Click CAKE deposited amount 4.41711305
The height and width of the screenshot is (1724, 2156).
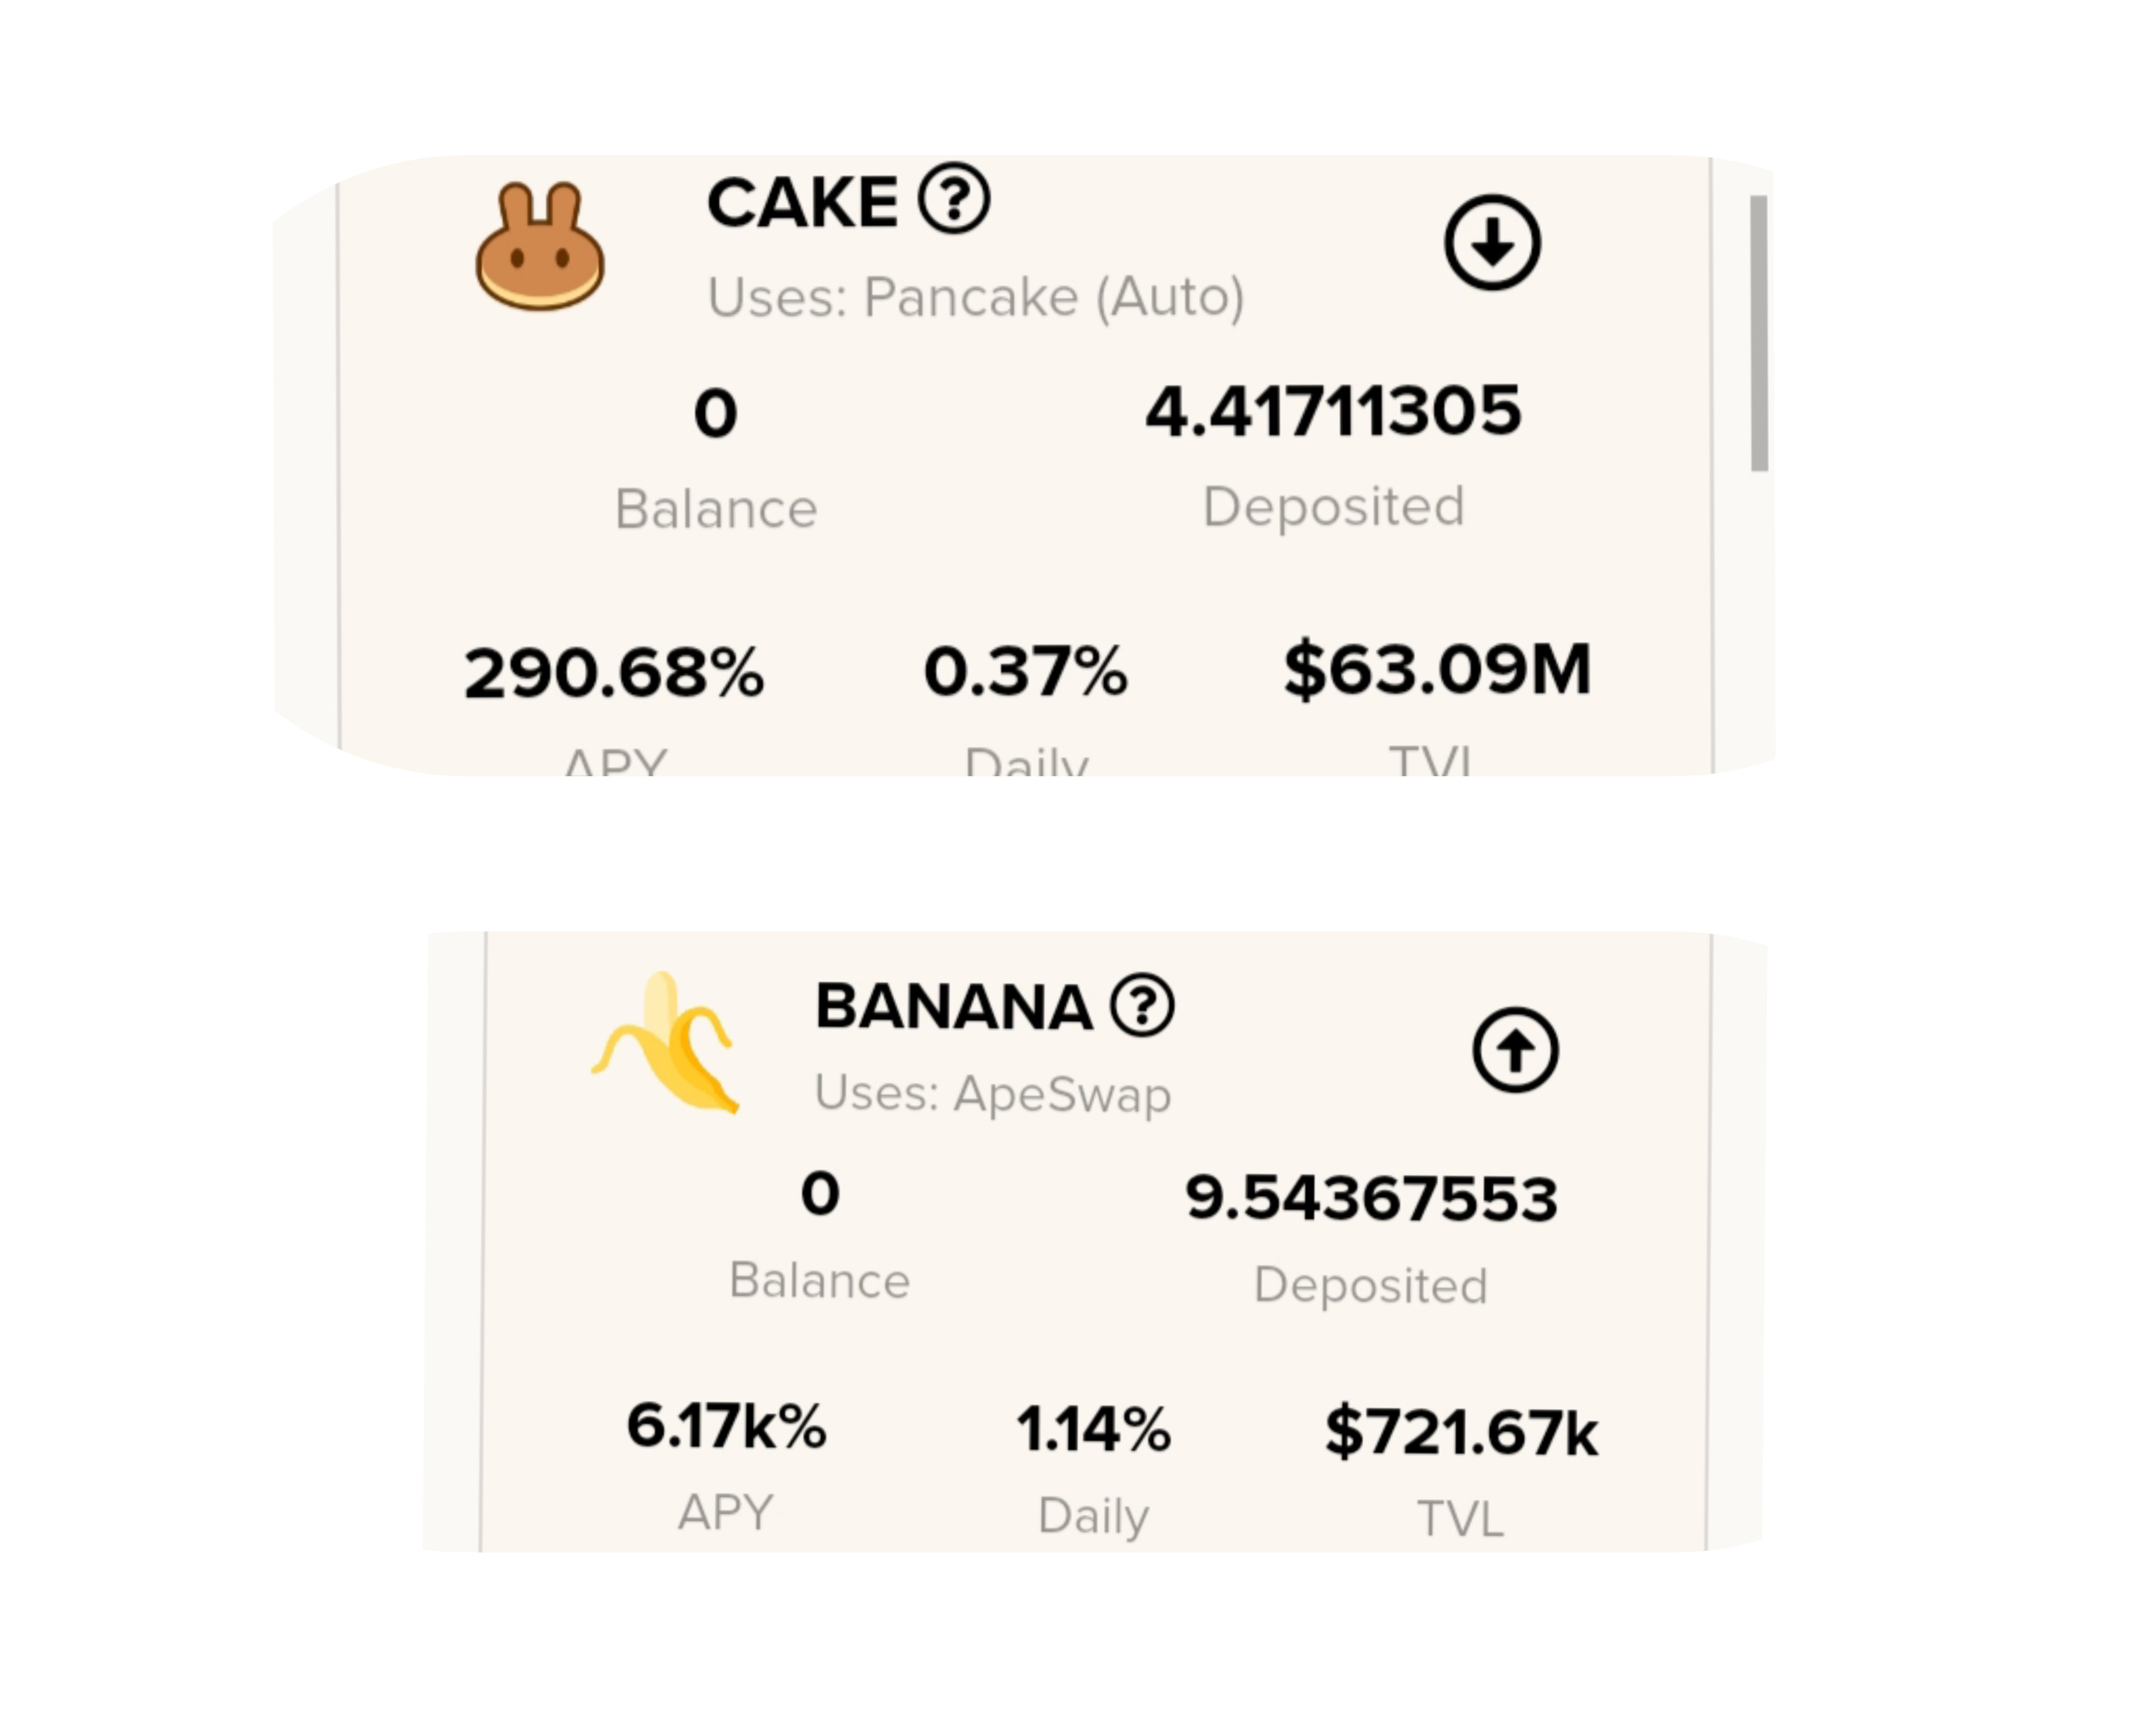point(1333,411)
